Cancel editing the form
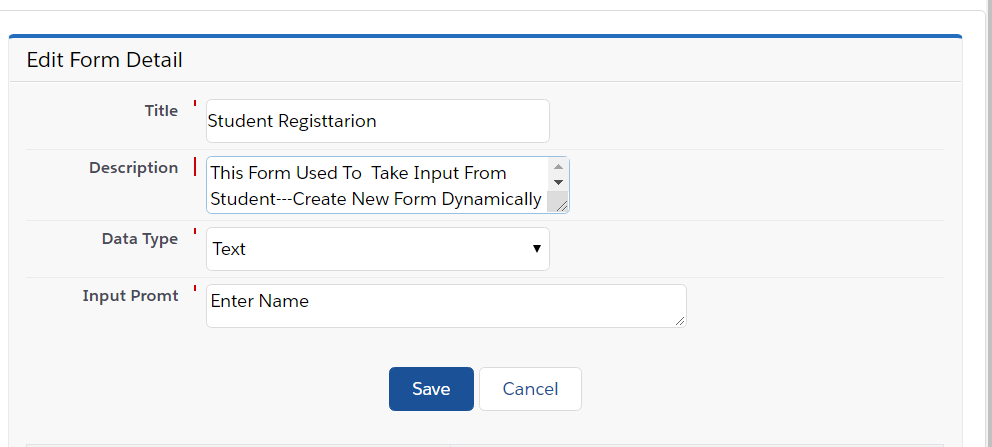 coord(530,389)
